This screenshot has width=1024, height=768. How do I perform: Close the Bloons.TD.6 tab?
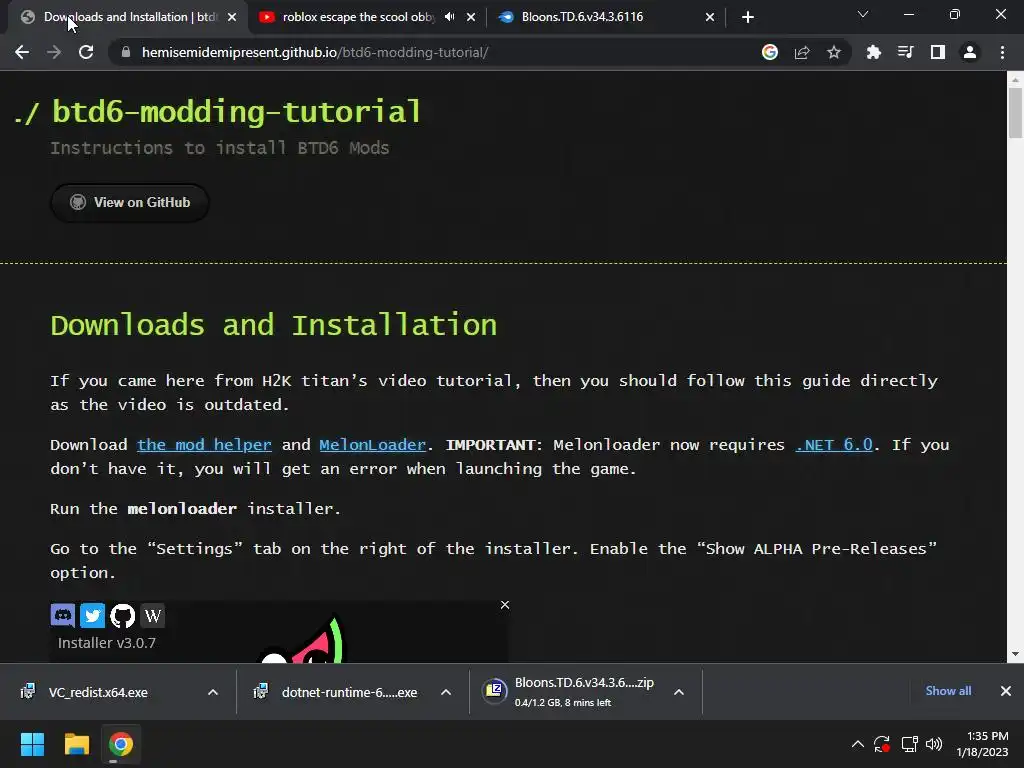(x=710, y=17)
